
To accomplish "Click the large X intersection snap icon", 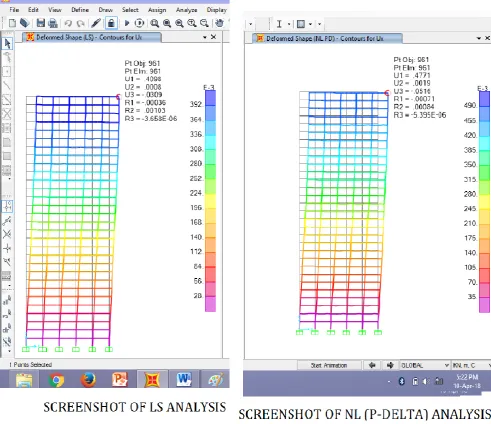I will coord(7,234).
